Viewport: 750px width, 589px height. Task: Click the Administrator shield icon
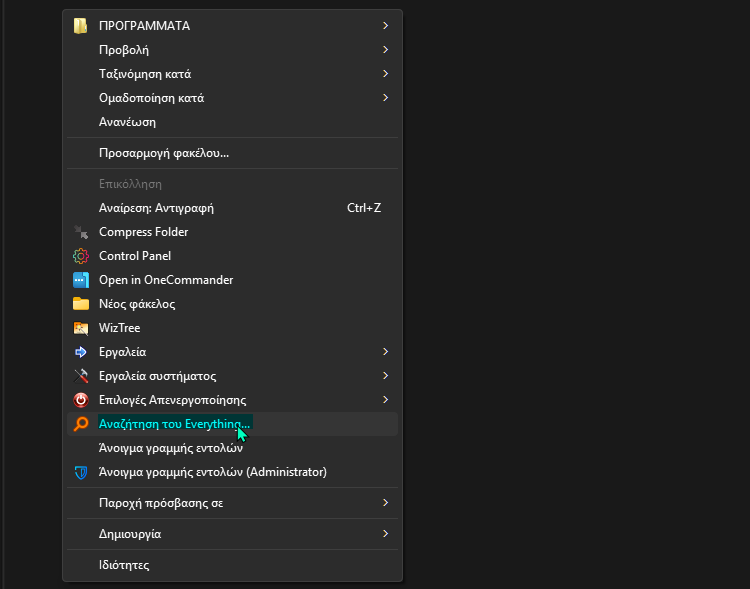tap(81, 472)
